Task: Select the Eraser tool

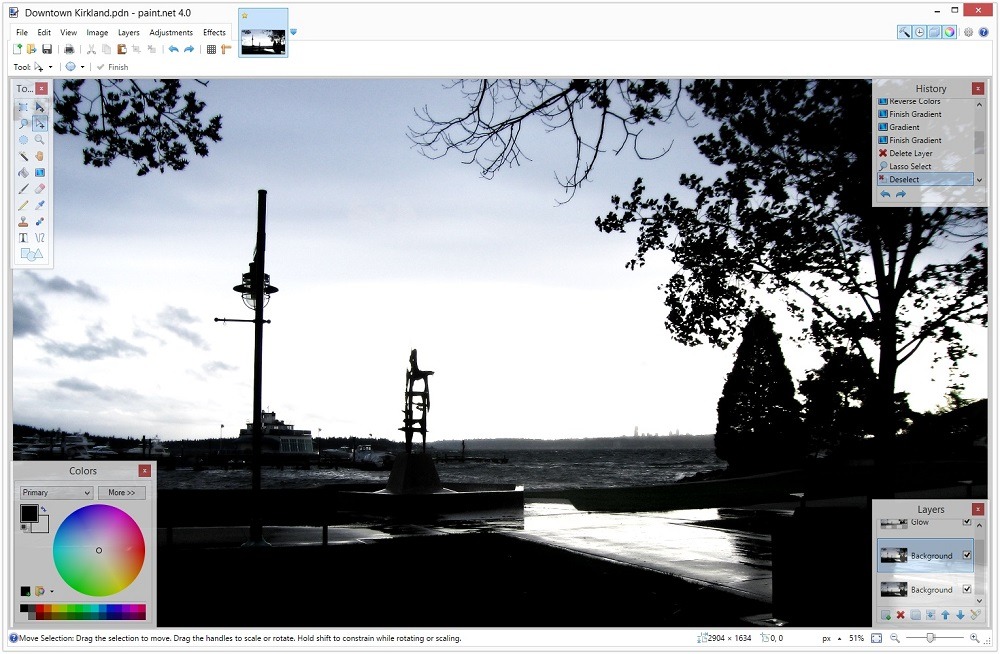Action: click(x=41, y=189)
